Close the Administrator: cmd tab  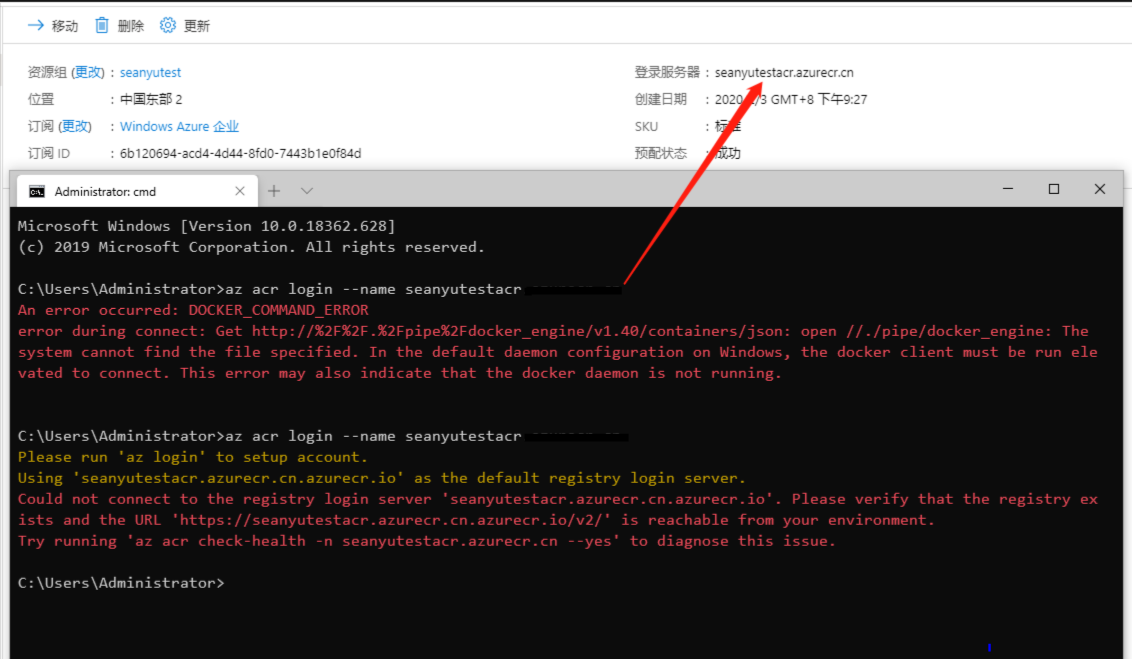[x=240, y=191]
